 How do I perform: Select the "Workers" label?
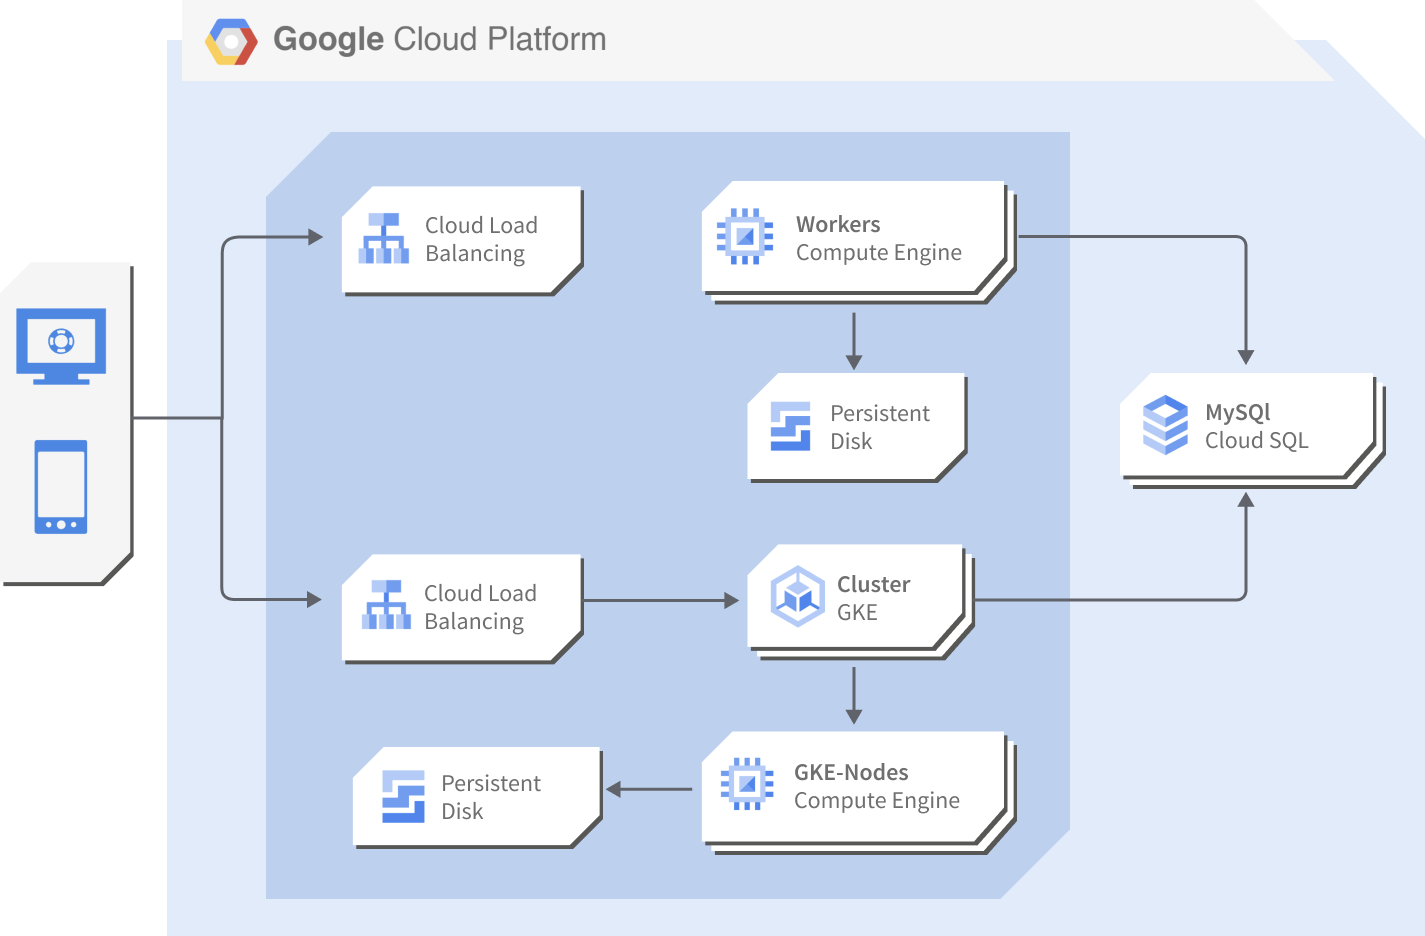838,224
